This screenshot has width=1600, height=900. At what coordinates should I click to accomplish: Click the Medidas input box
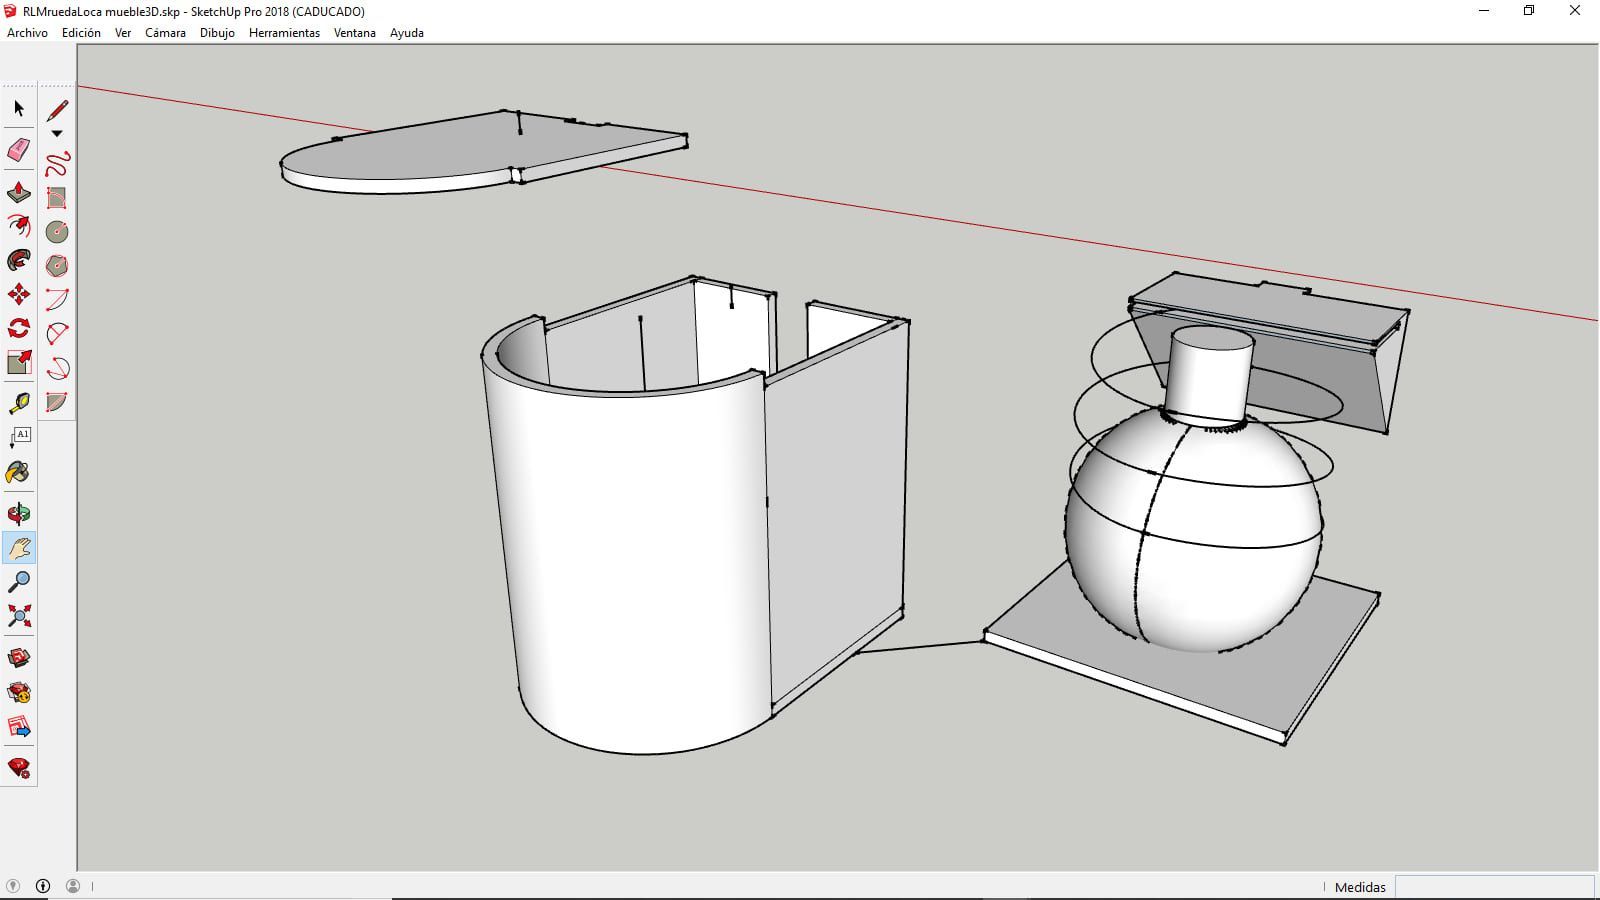point(1493,887)
